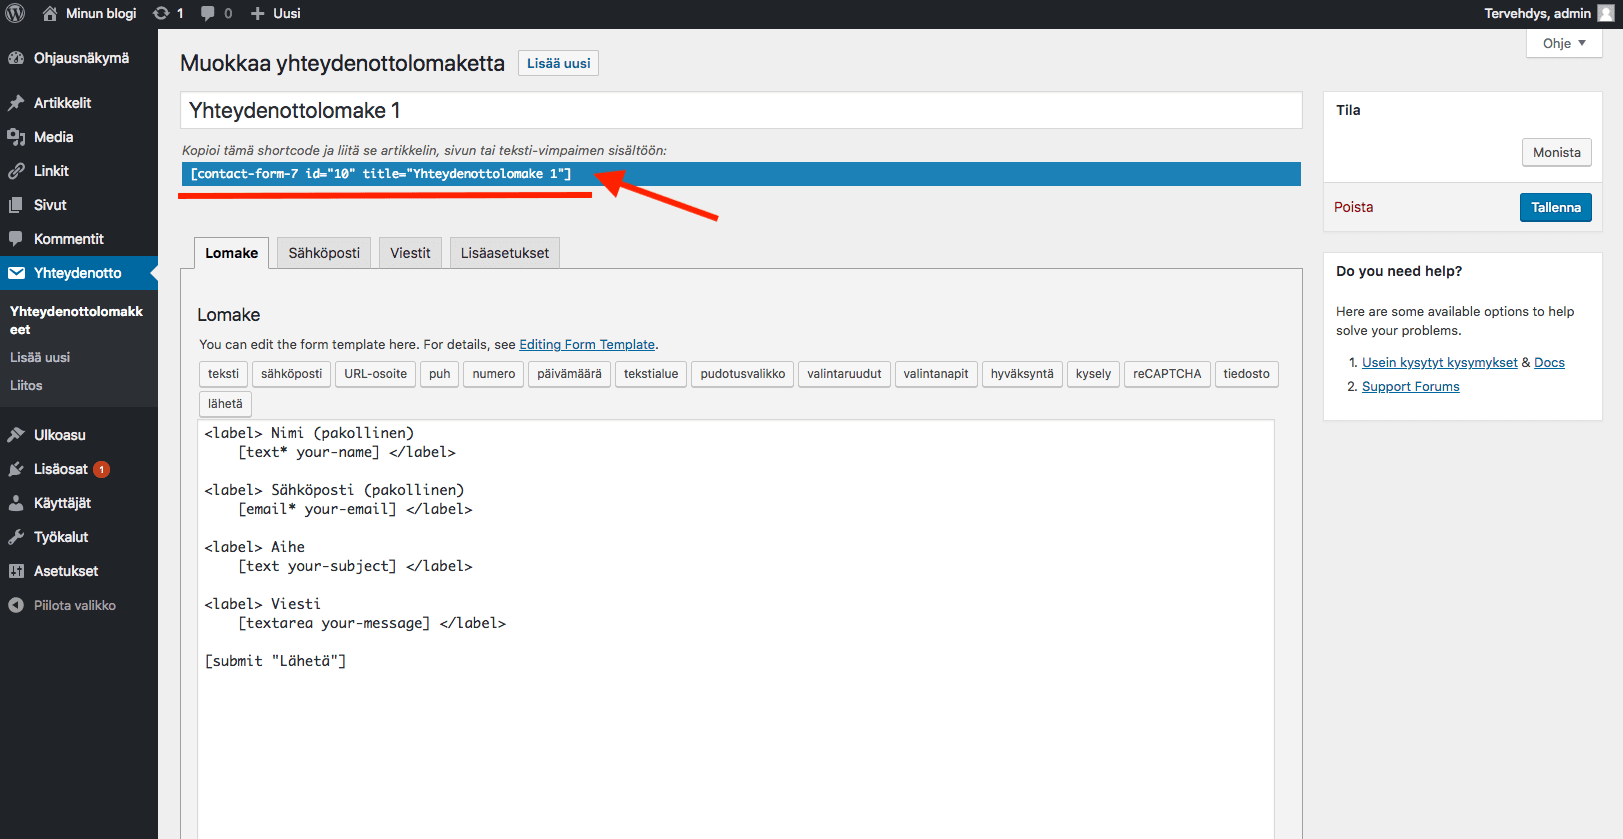Click the form title input field
Image resolution: width=1623 pixels, height=839 pixels.
(x=740, y=110)
